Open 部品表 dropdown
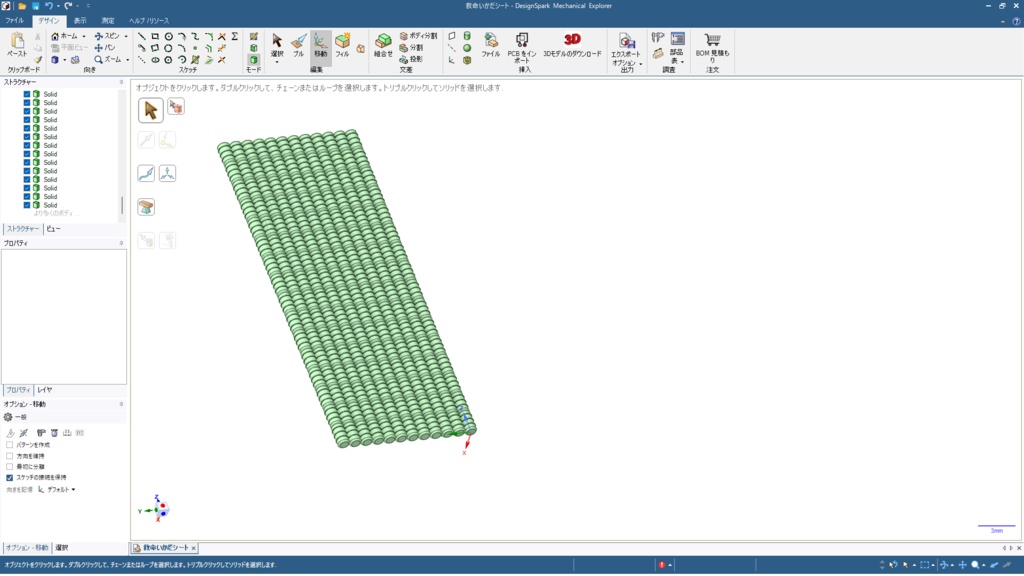This screenshot has width=1024, height=576. (682, 62)
